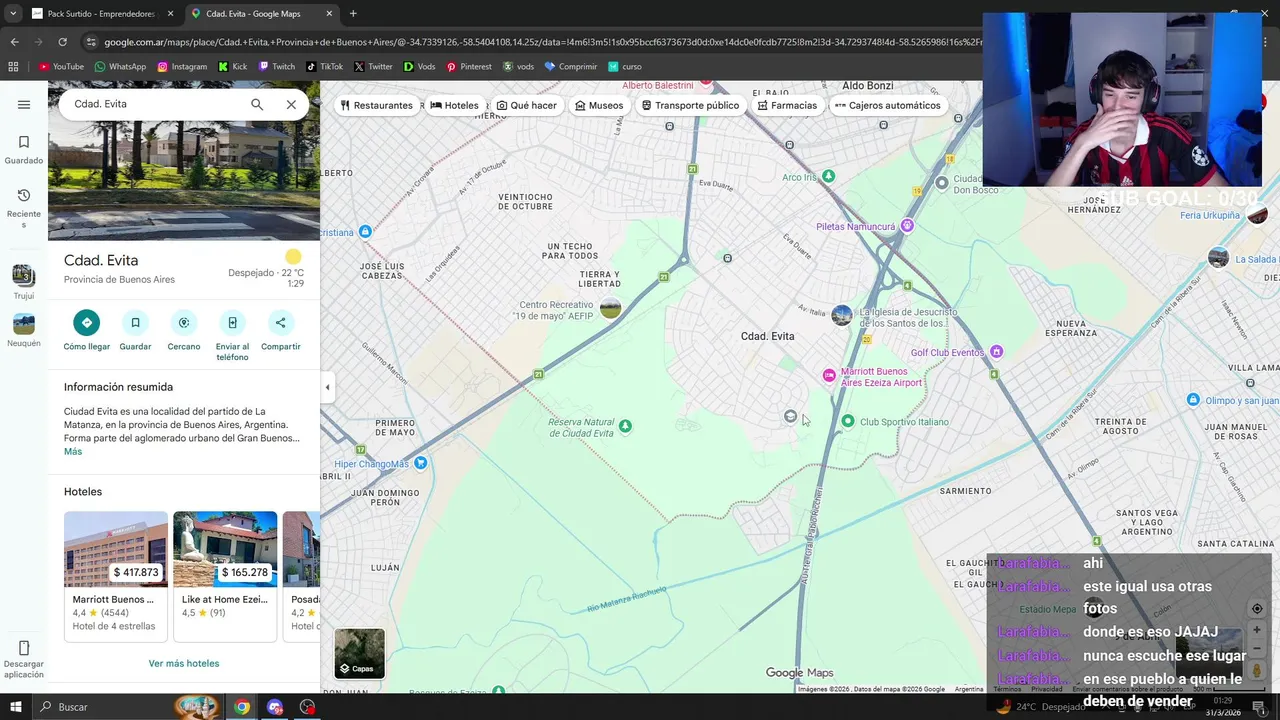Viewport: 1280px width, 720px height.
Task: Click the Iglesia de Jesucristo map pin
Action: click(842, 316)
